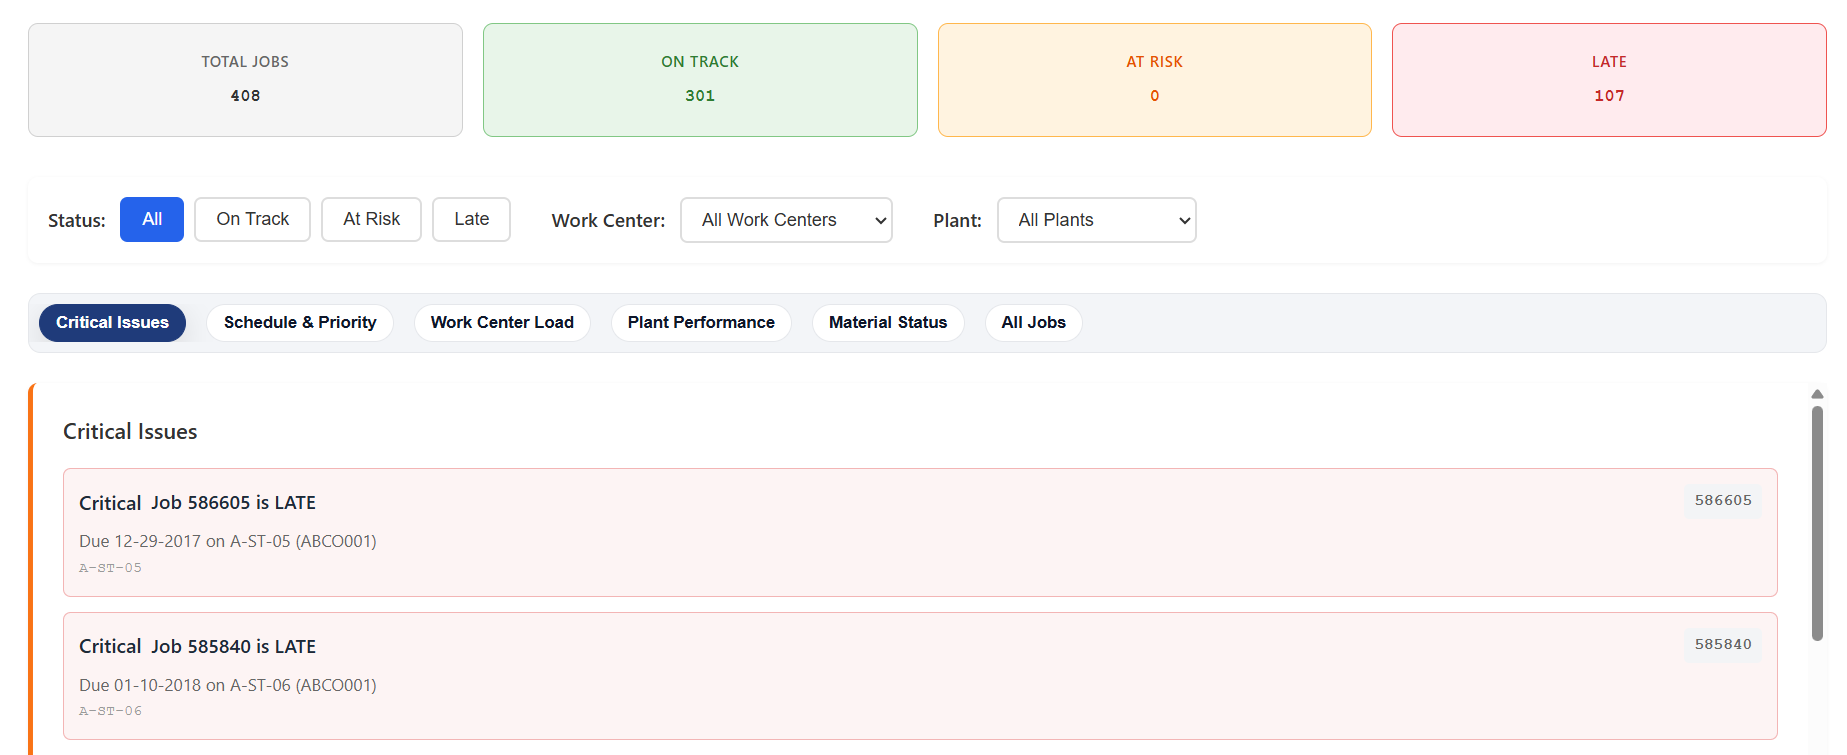1847x755 pixels.
Task: Open the All Jobs tab
Action: 1034,323
